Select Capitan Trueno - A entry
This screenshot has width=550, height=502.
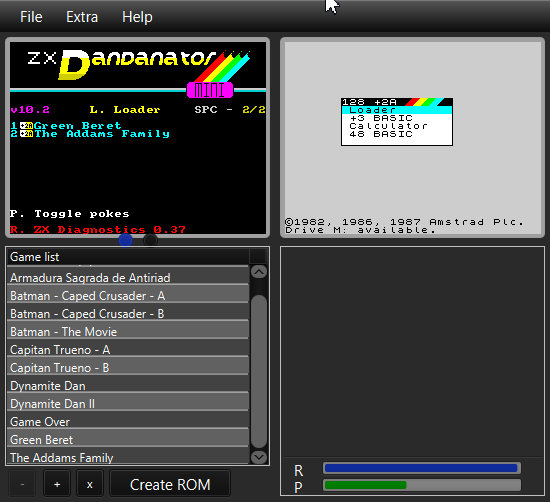[x=128, y=349]
